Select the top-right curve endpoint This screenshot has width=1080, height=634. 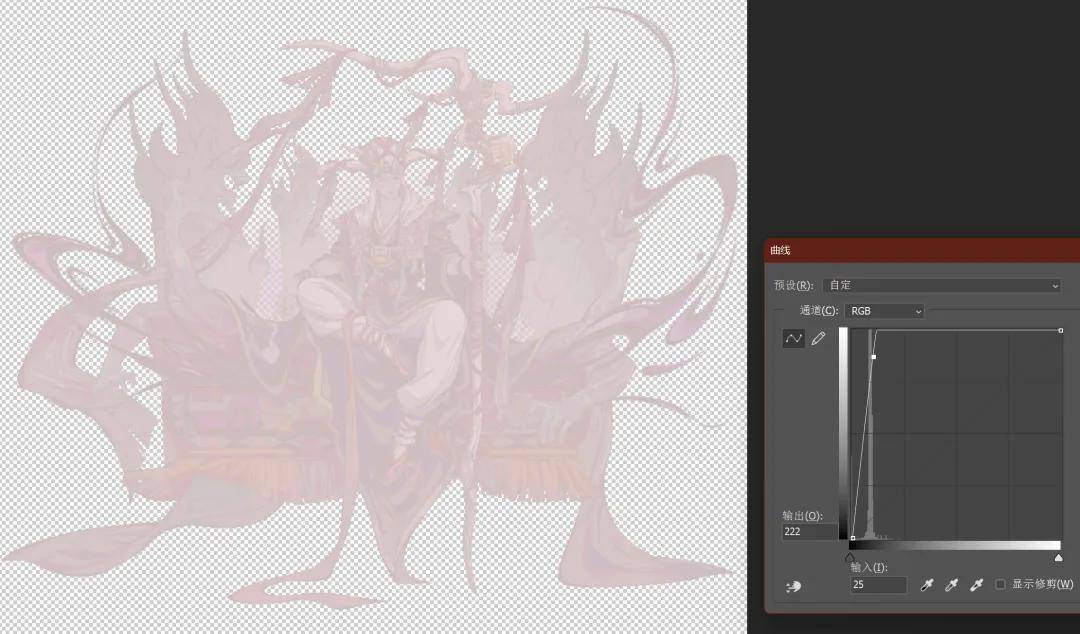pyautogui.click(x=1060, y=330)
